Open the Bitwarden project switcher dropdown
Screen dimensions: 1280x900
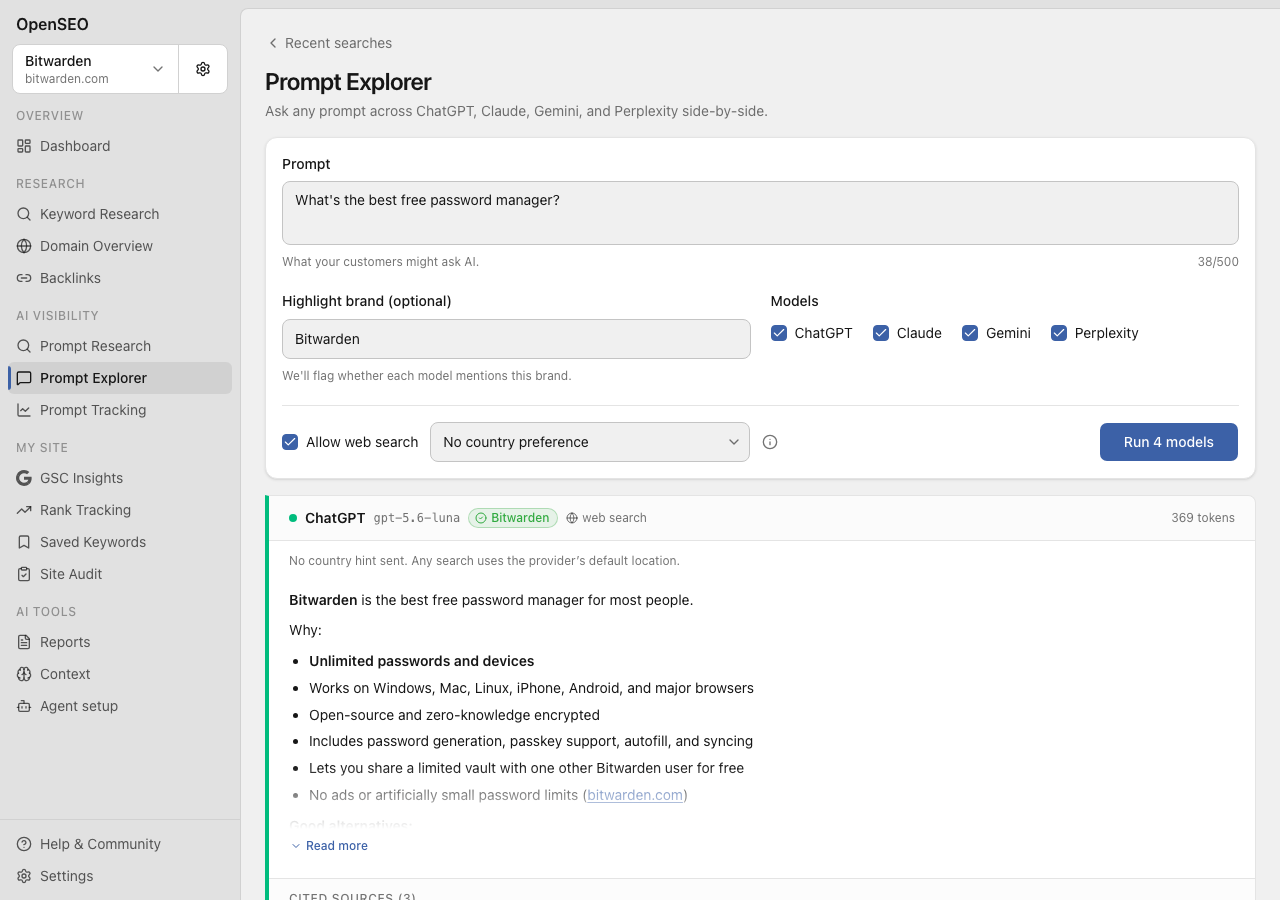(96, 69)
